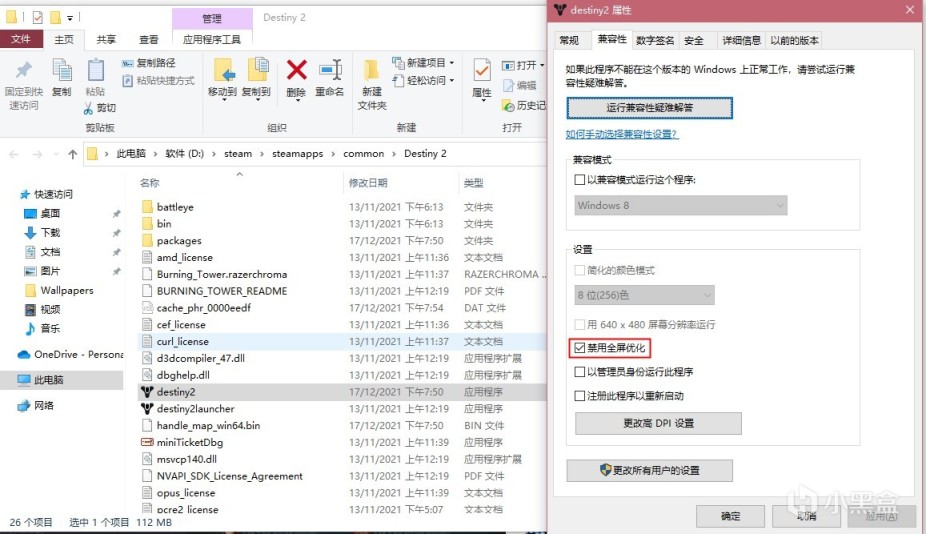Select the Wallpapers folder in sidebar

coord(59,290)
